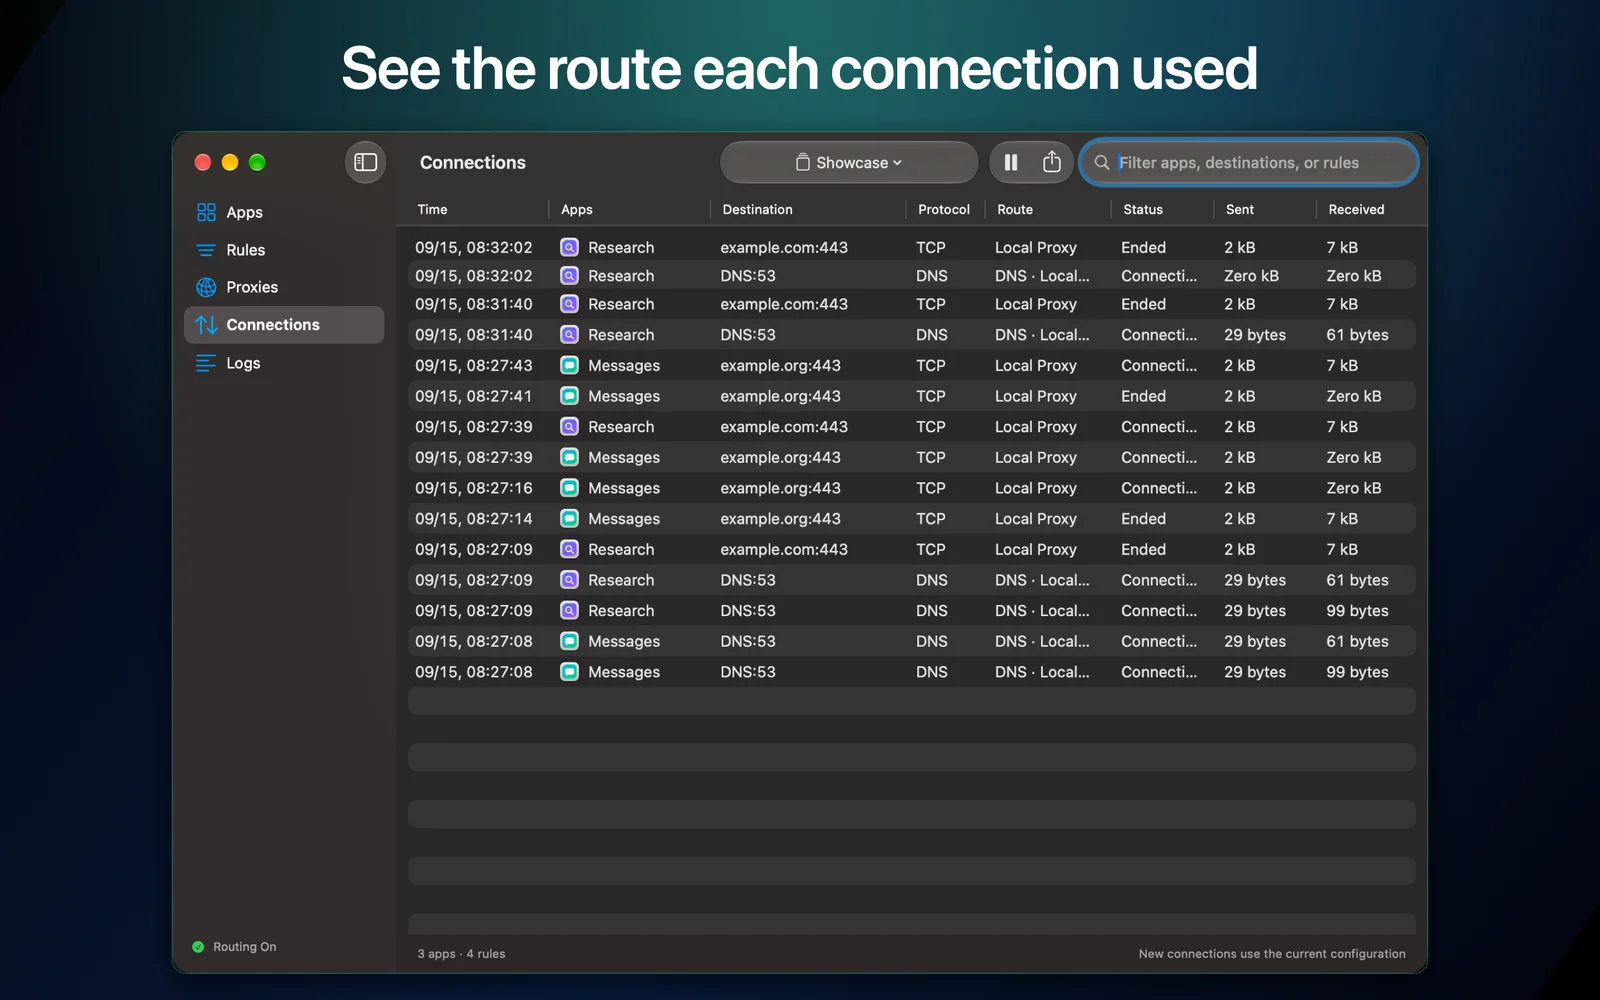Viewport: 1600px width, 1000px height.
Task: Click the Logs list icon in sidebar
Action: (206, 363)
